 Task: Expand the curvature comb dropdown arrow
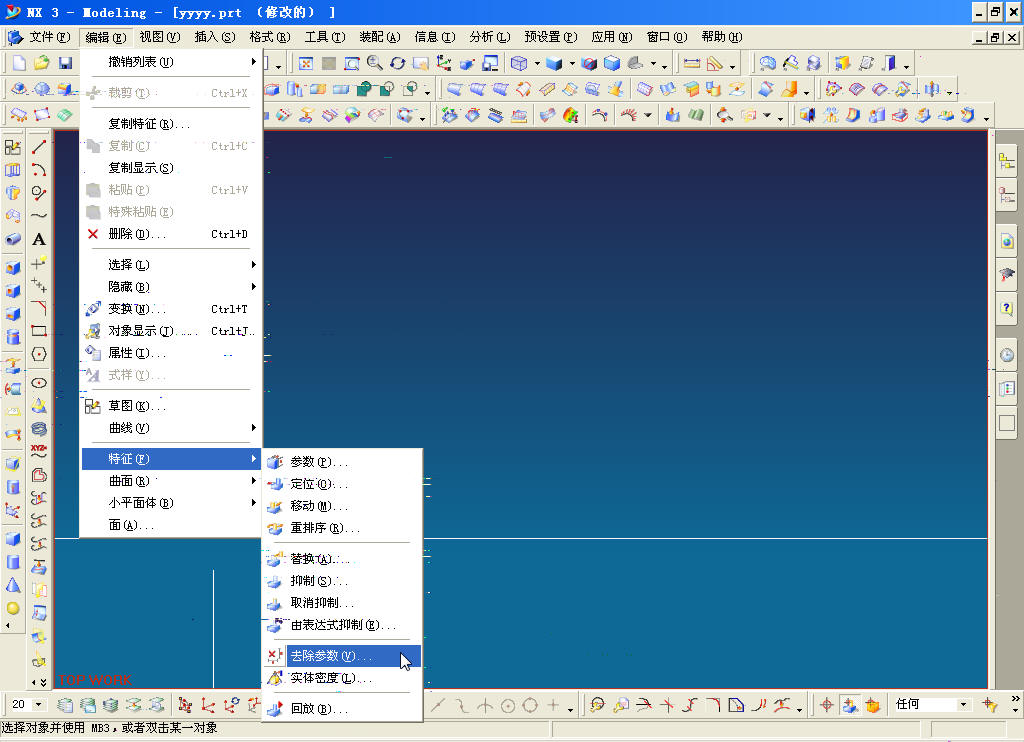[647, 116]
